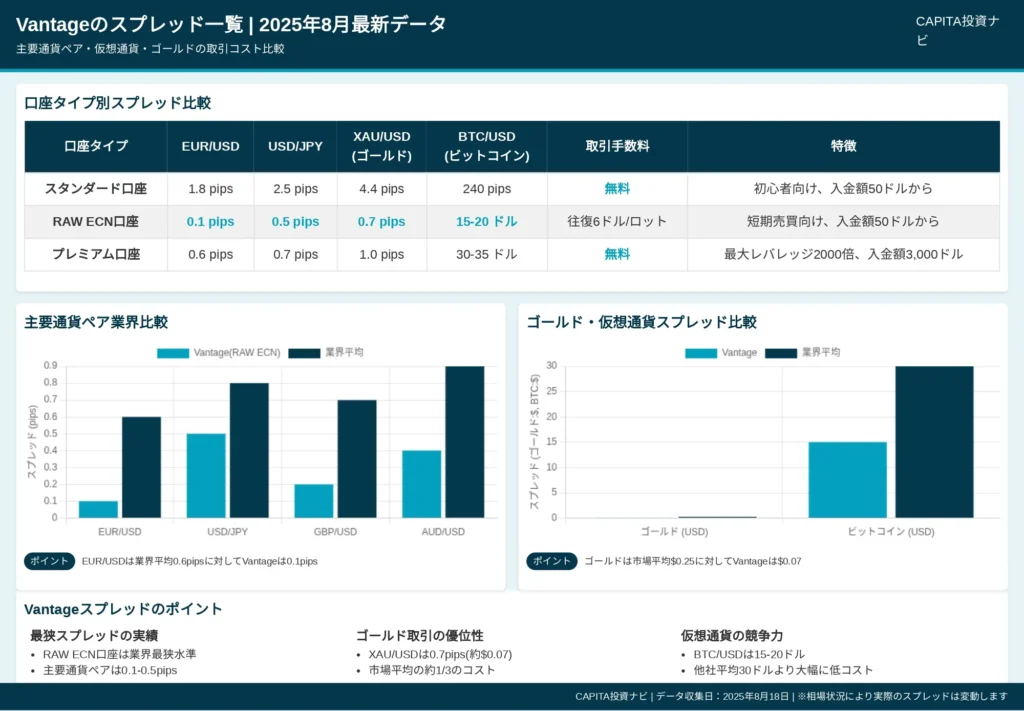Click the Vantage(RAW ECN) legend color swatch
The height and width of the screenshot is (711, 1024).
173,353
